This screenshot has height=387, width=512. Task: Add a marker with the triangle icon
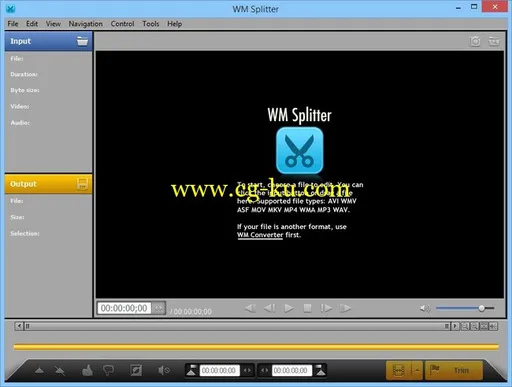(39, 370)
